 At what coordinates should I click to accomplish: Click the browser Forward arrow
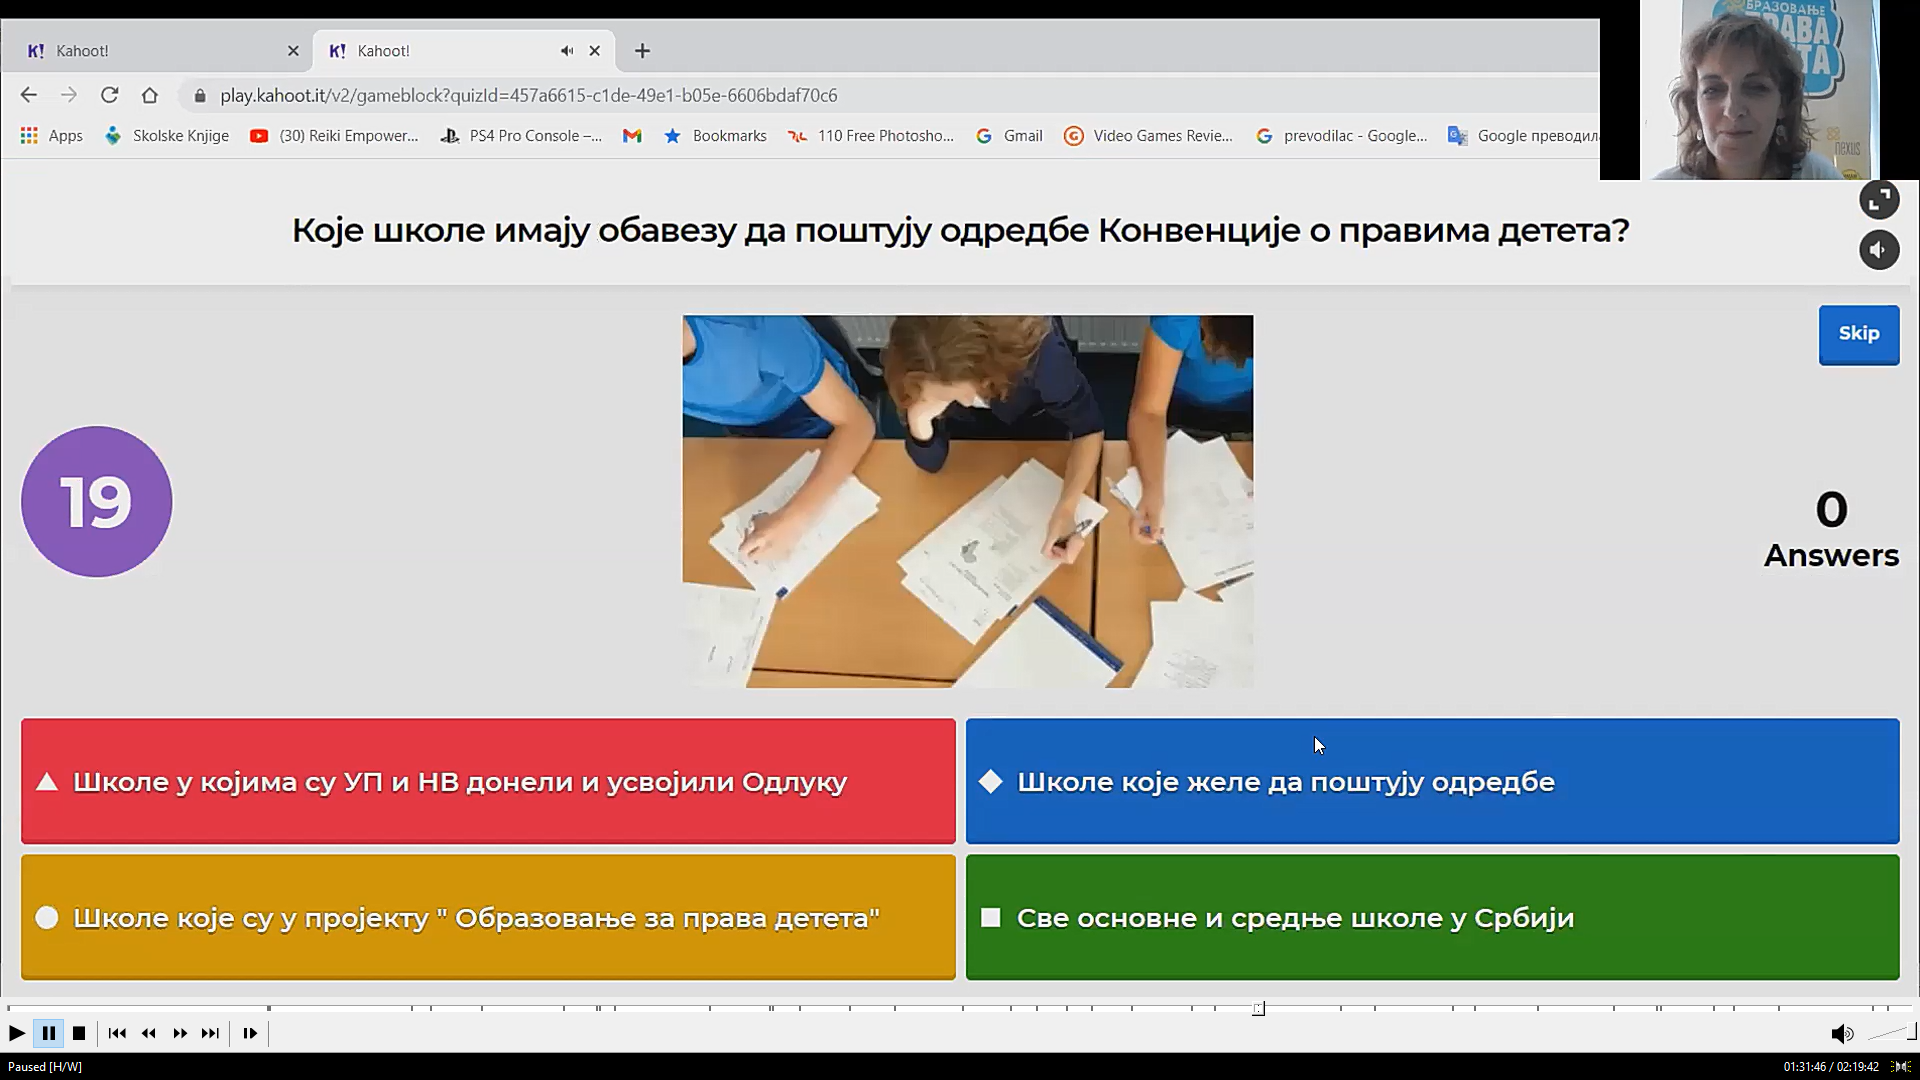68,95
